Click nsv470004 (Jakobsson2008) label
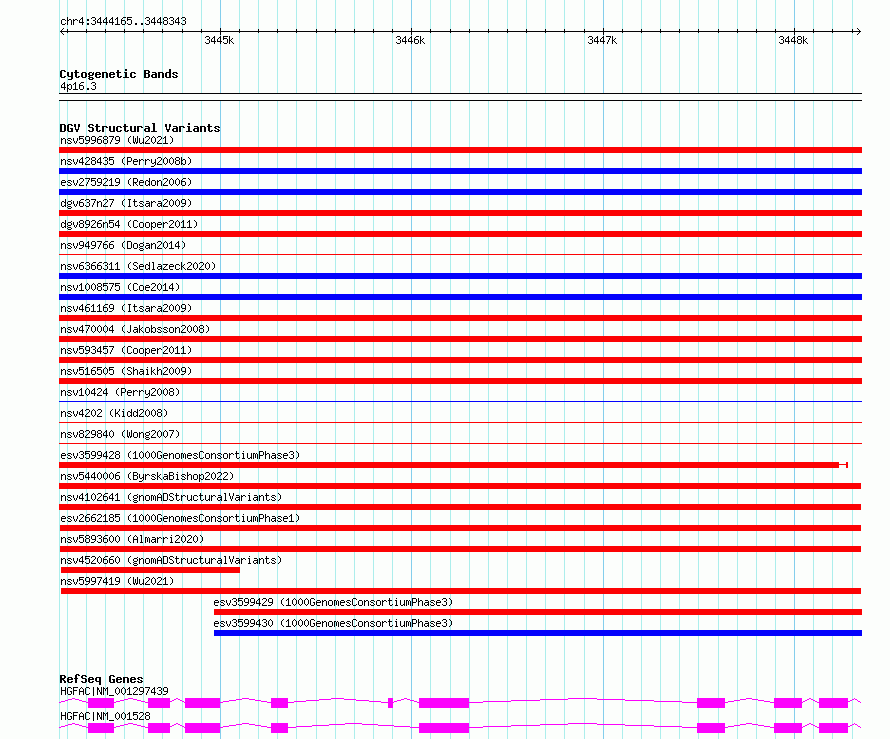This screenshot has width=890, height=739. pos(135,329)
